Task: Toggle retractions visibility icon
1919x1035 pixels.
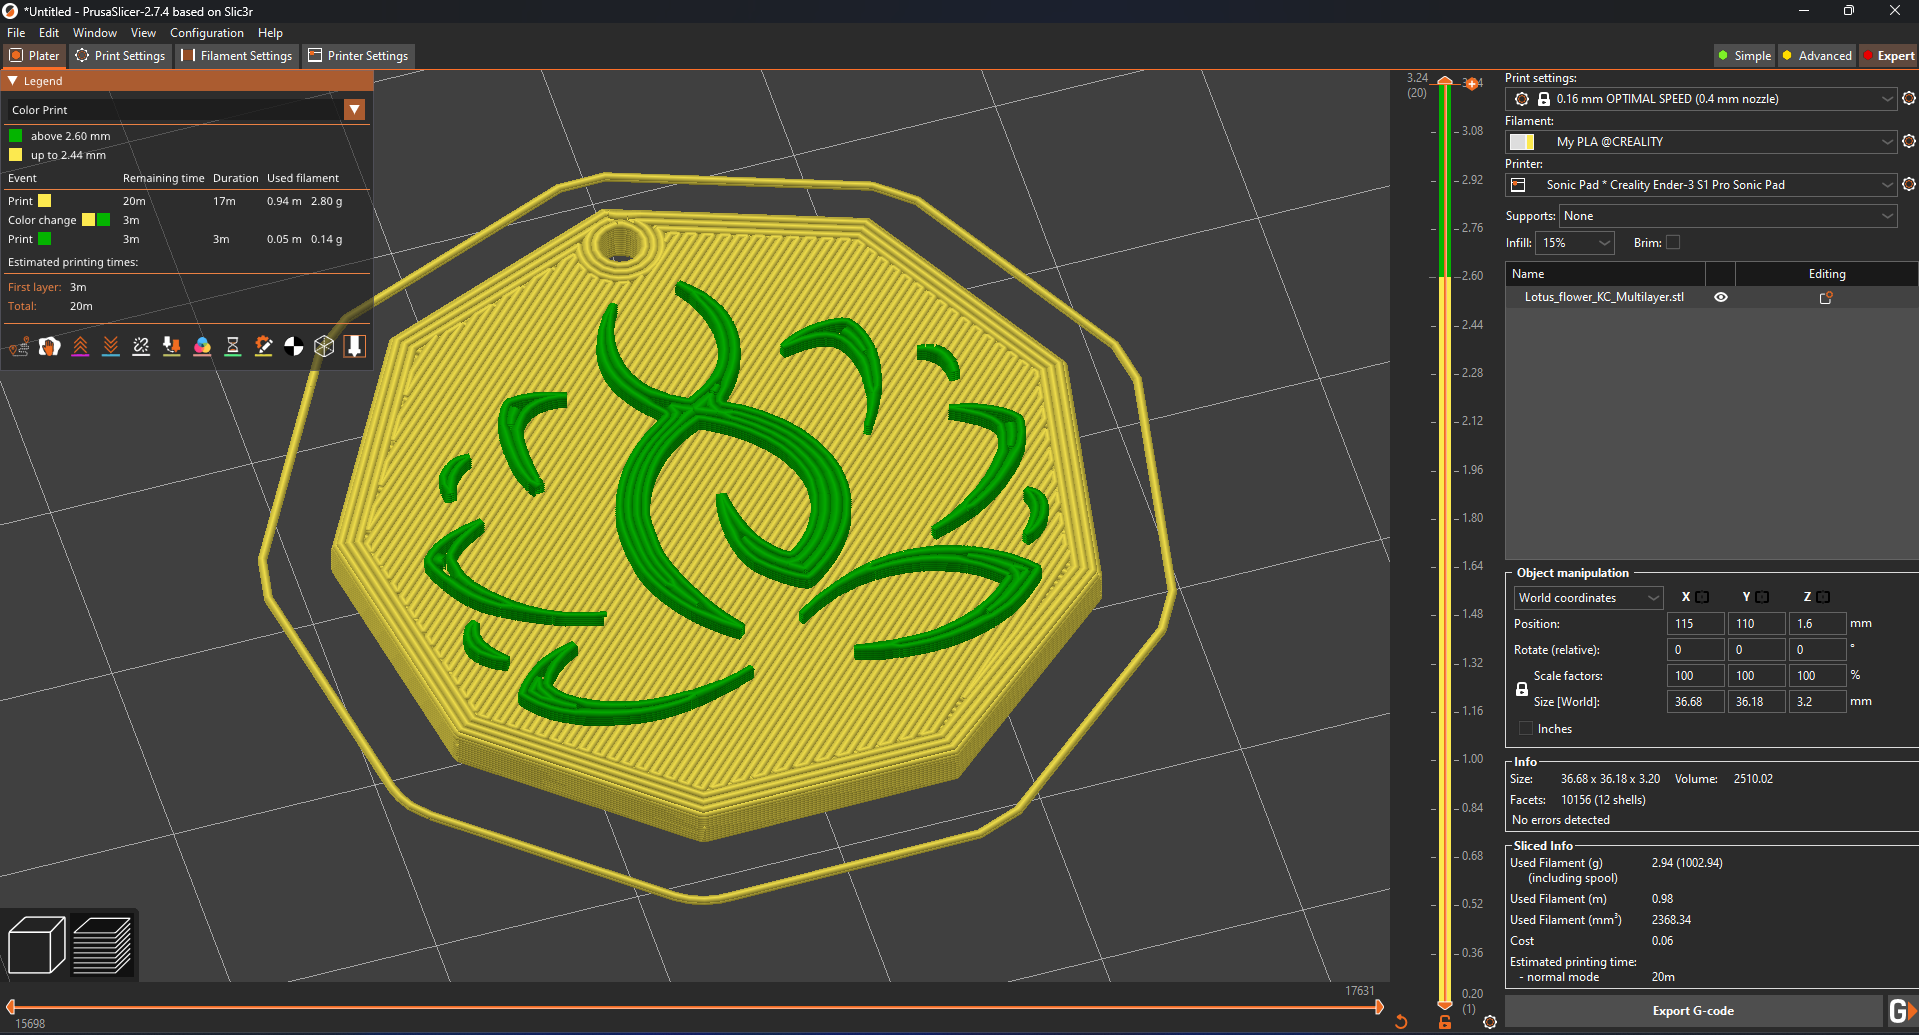Action: [x=80, y=346]
